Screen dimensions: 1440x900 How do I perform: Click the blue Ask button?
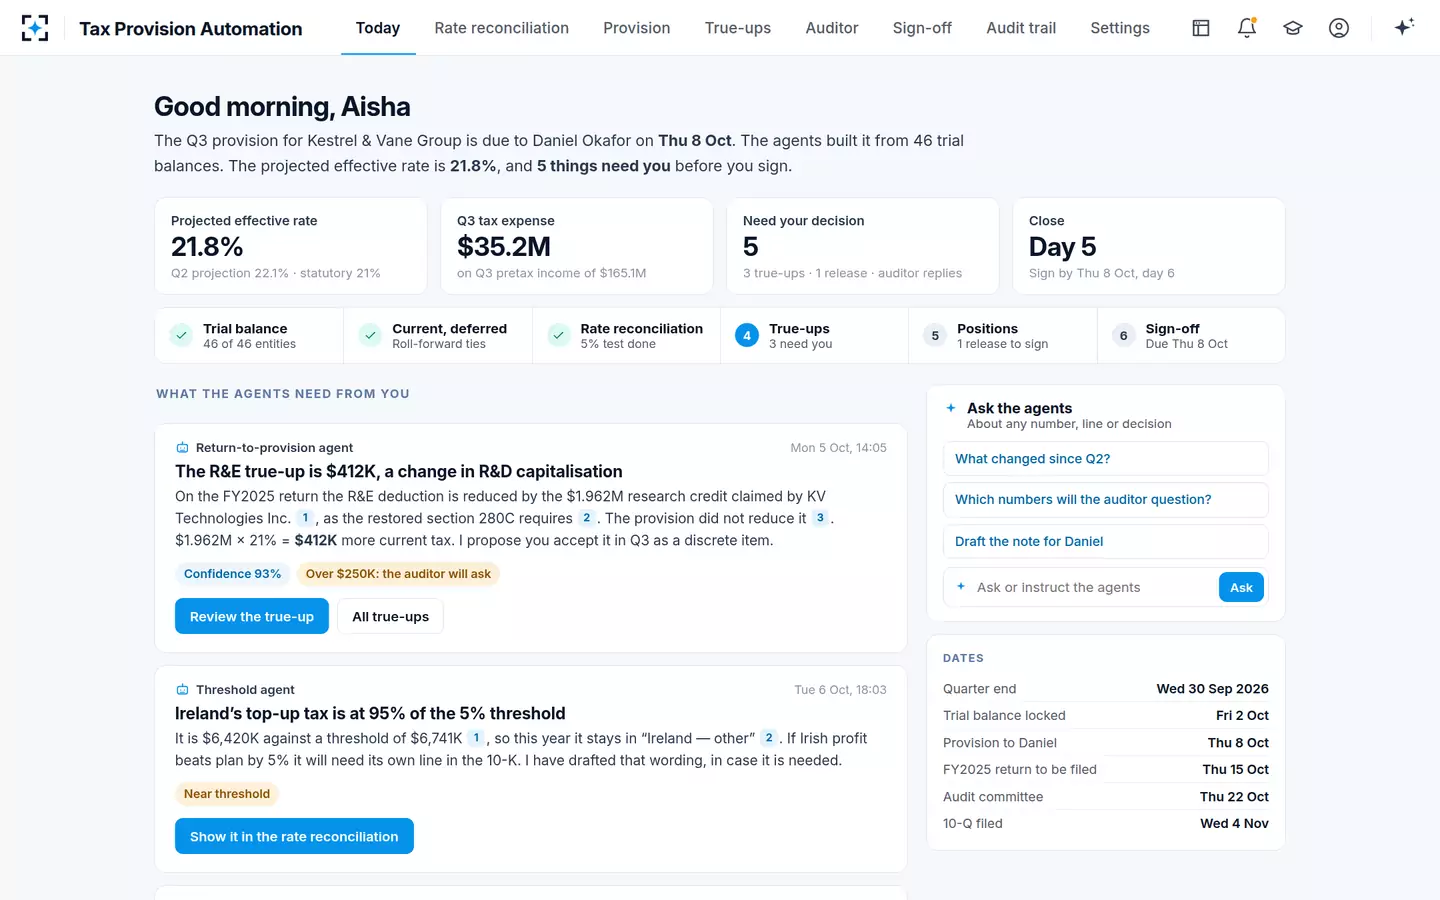point(1241,587)
